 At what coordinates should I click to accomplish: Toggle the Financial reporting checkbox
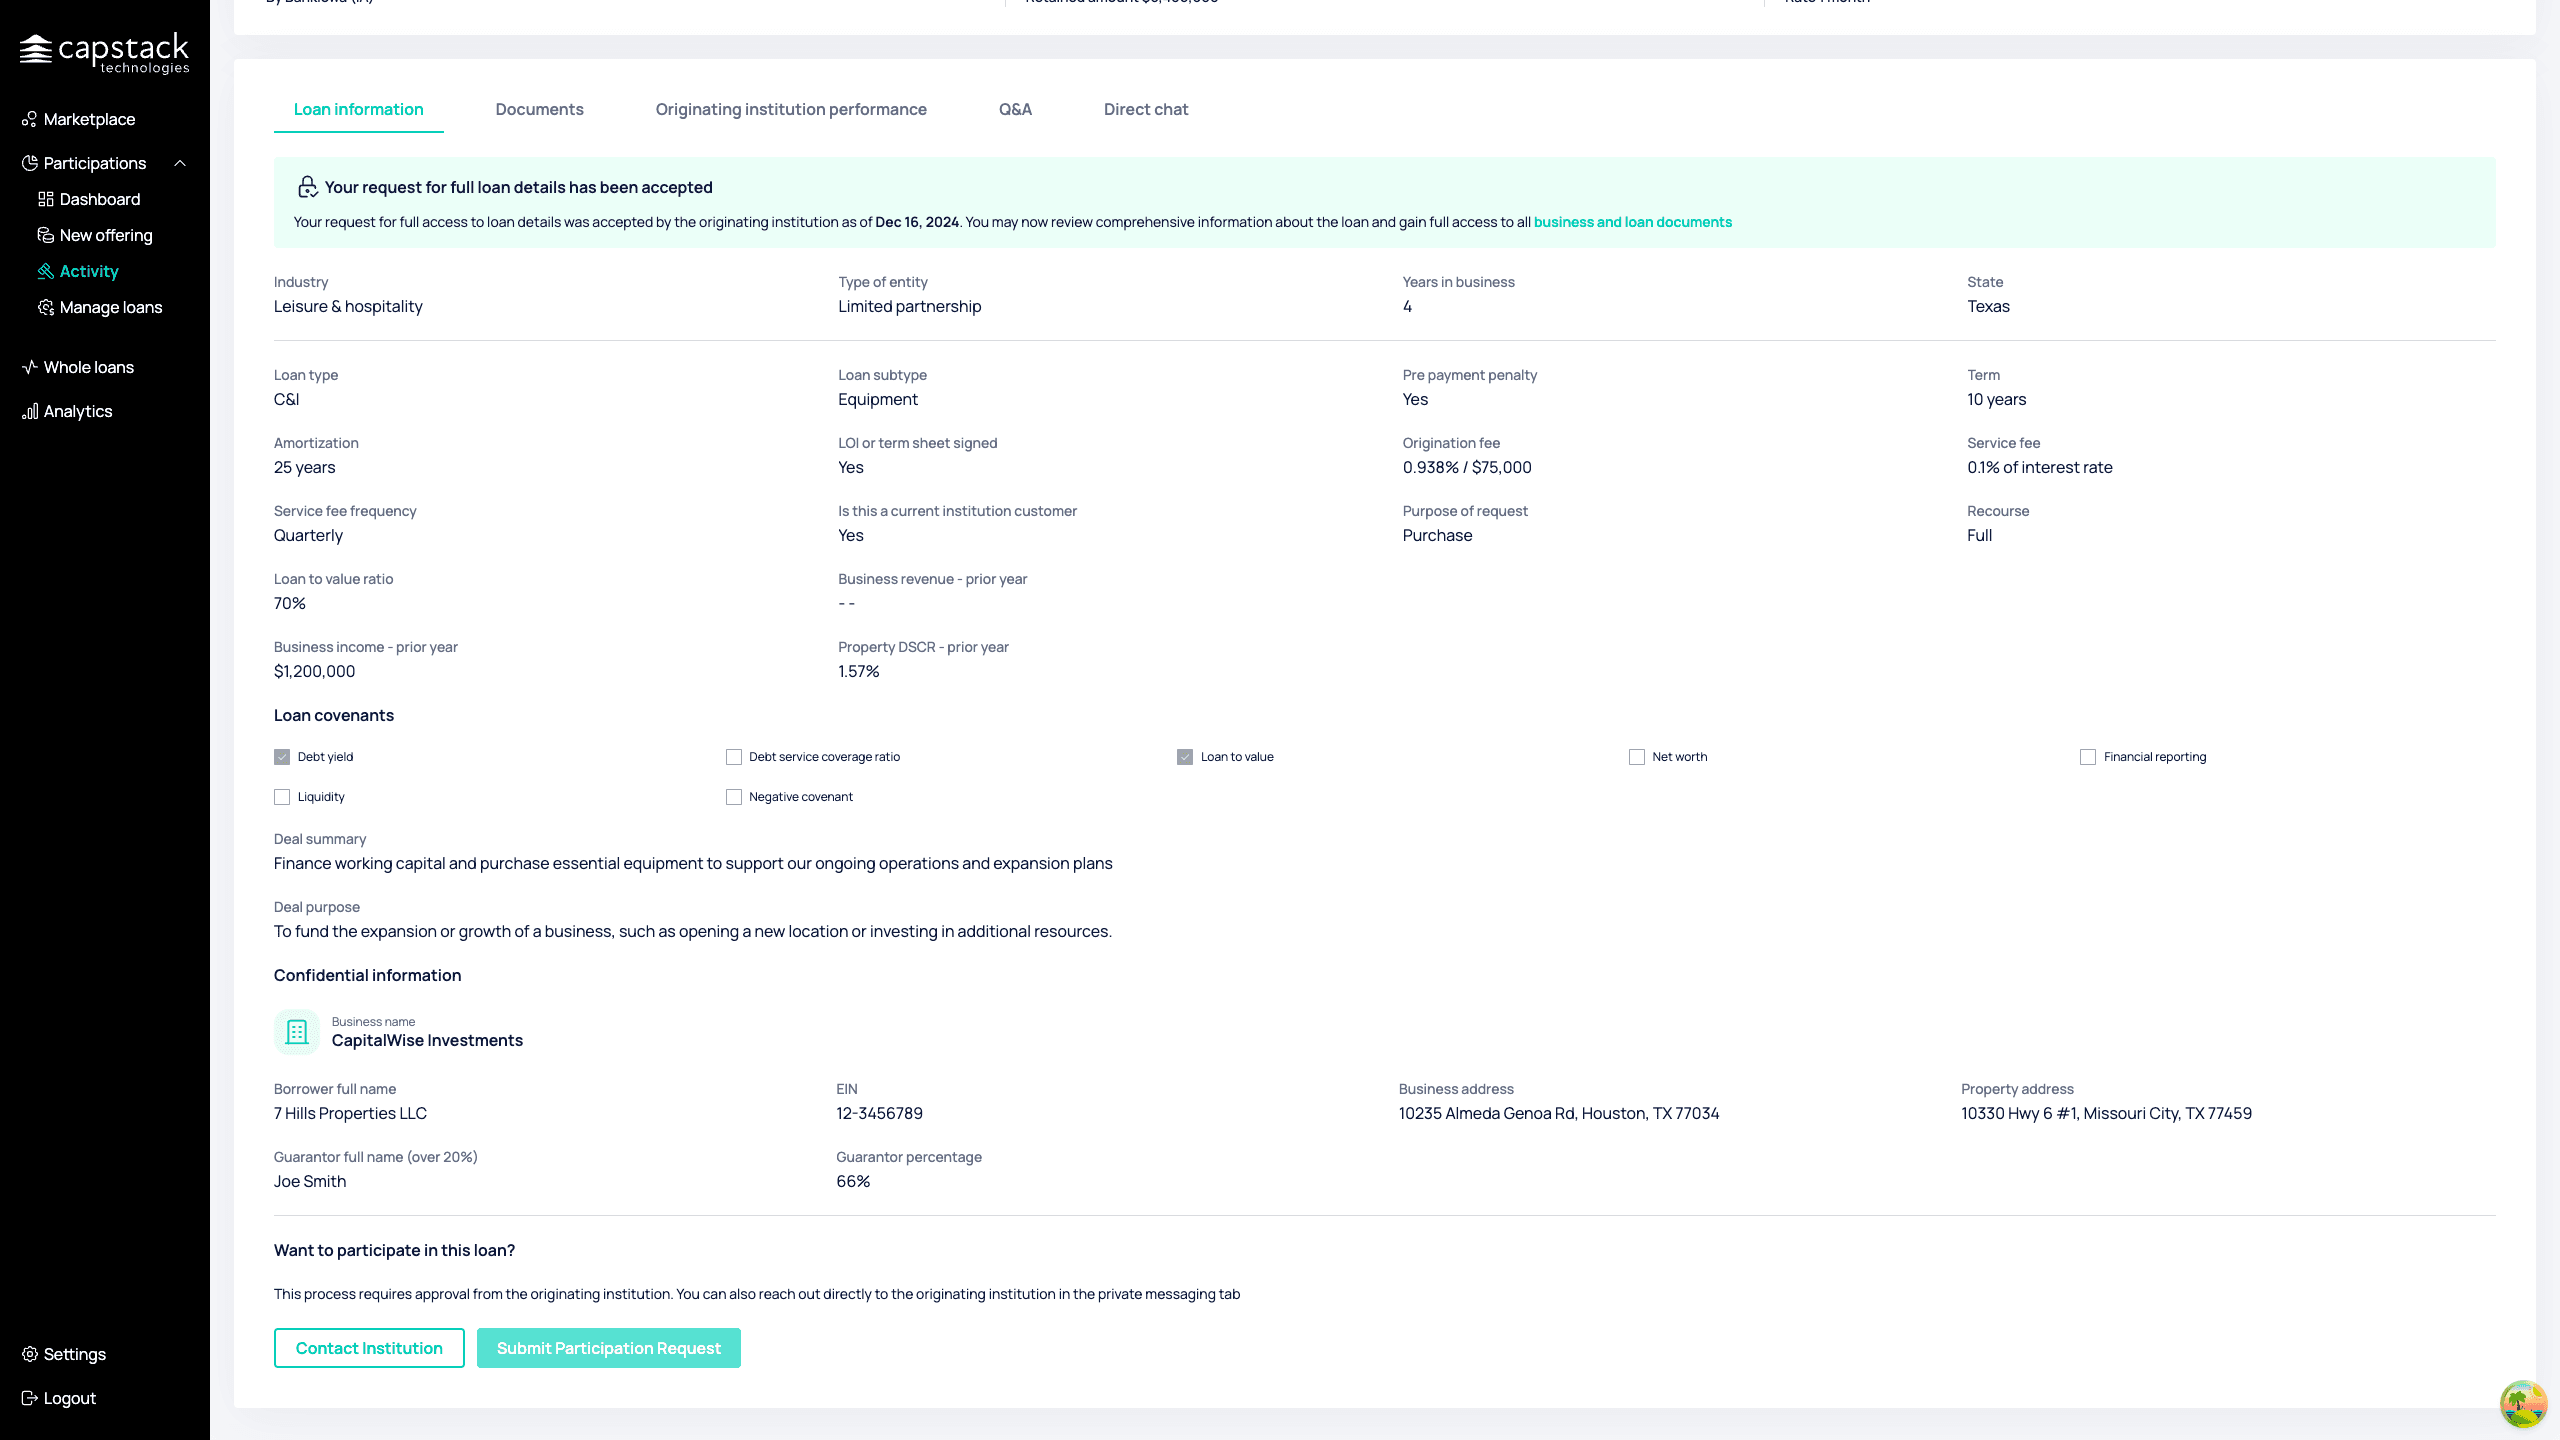click(2088, 757)
